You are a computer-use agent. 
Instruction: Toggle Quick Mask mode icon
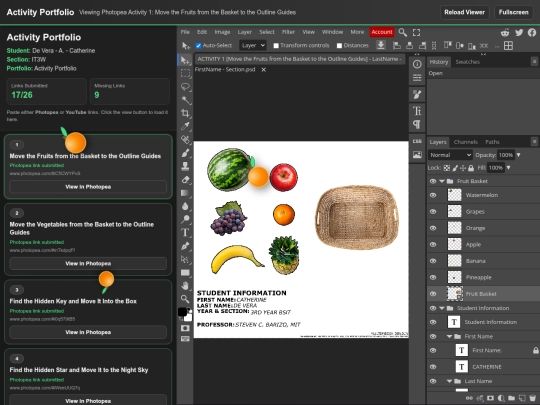tap(185, 328)
